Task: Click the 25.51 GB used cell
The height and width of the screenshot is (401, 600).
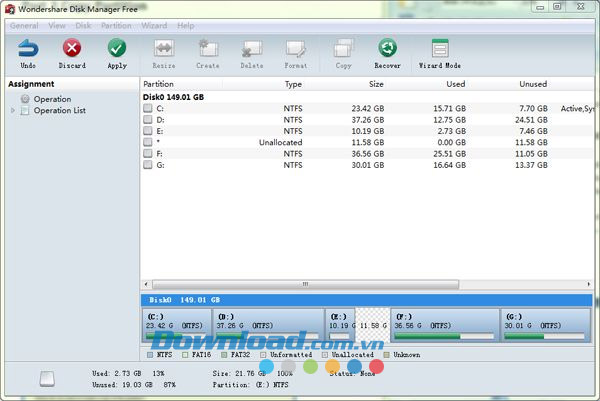Action: pos(450,154)
